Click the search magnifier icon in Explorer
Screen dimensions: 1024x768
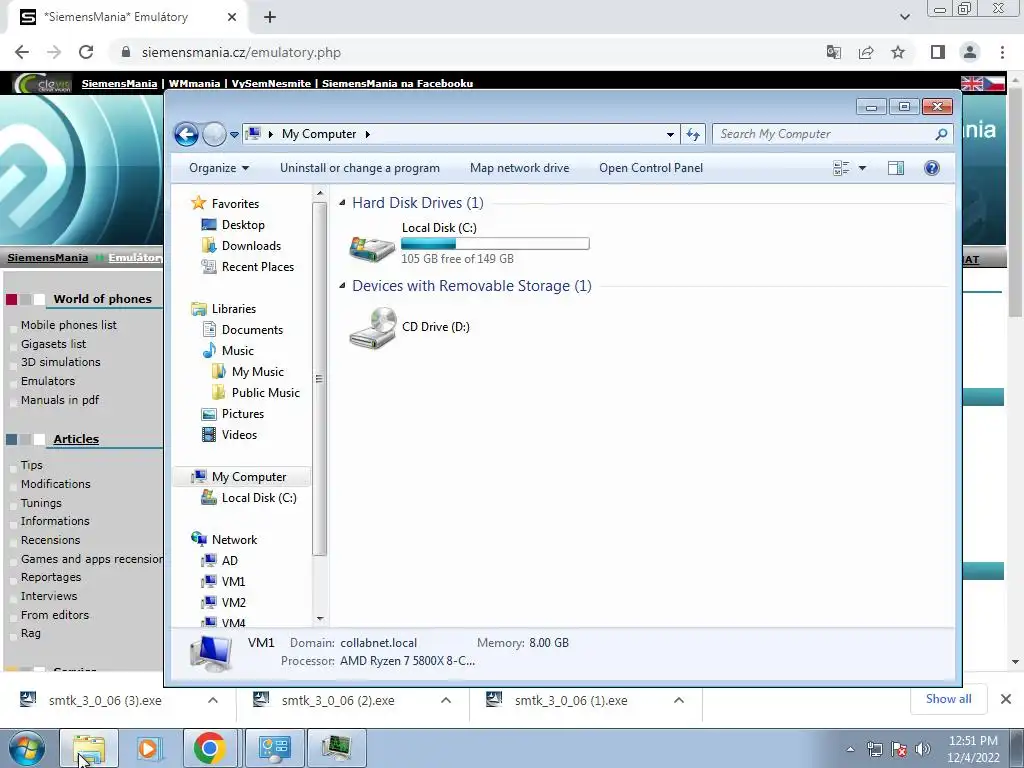point(940,134)
